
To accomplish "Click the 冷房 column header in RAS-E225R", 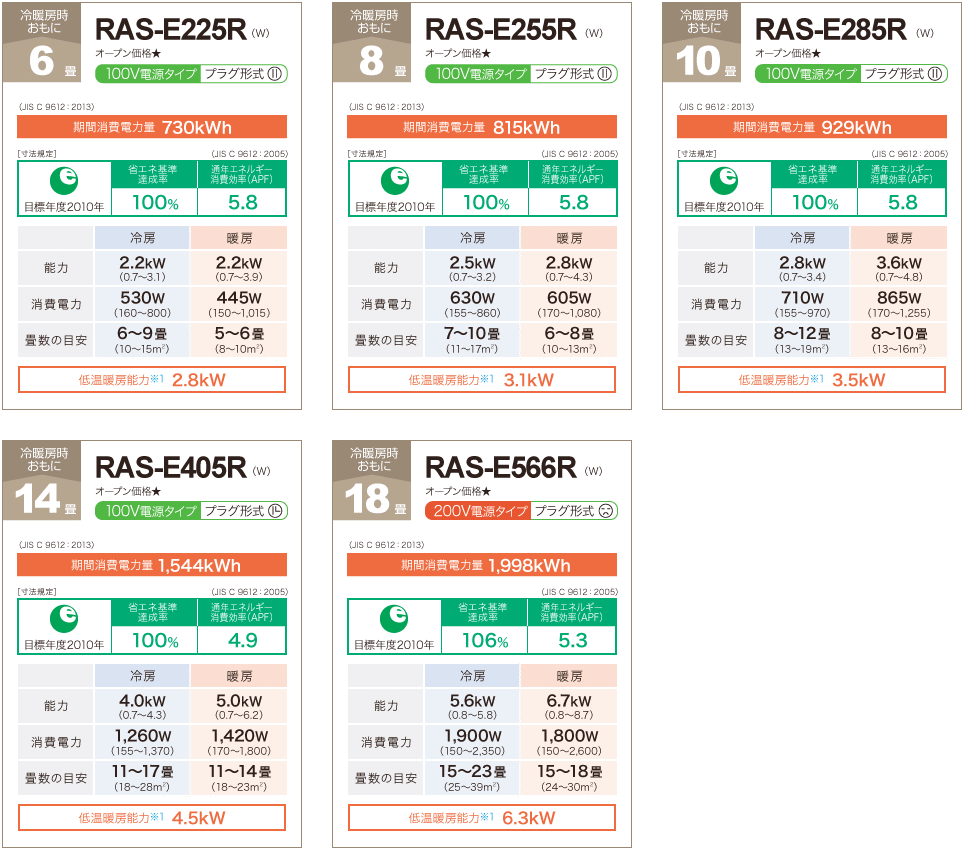I will pyautogui.click(x=142, y=238).
